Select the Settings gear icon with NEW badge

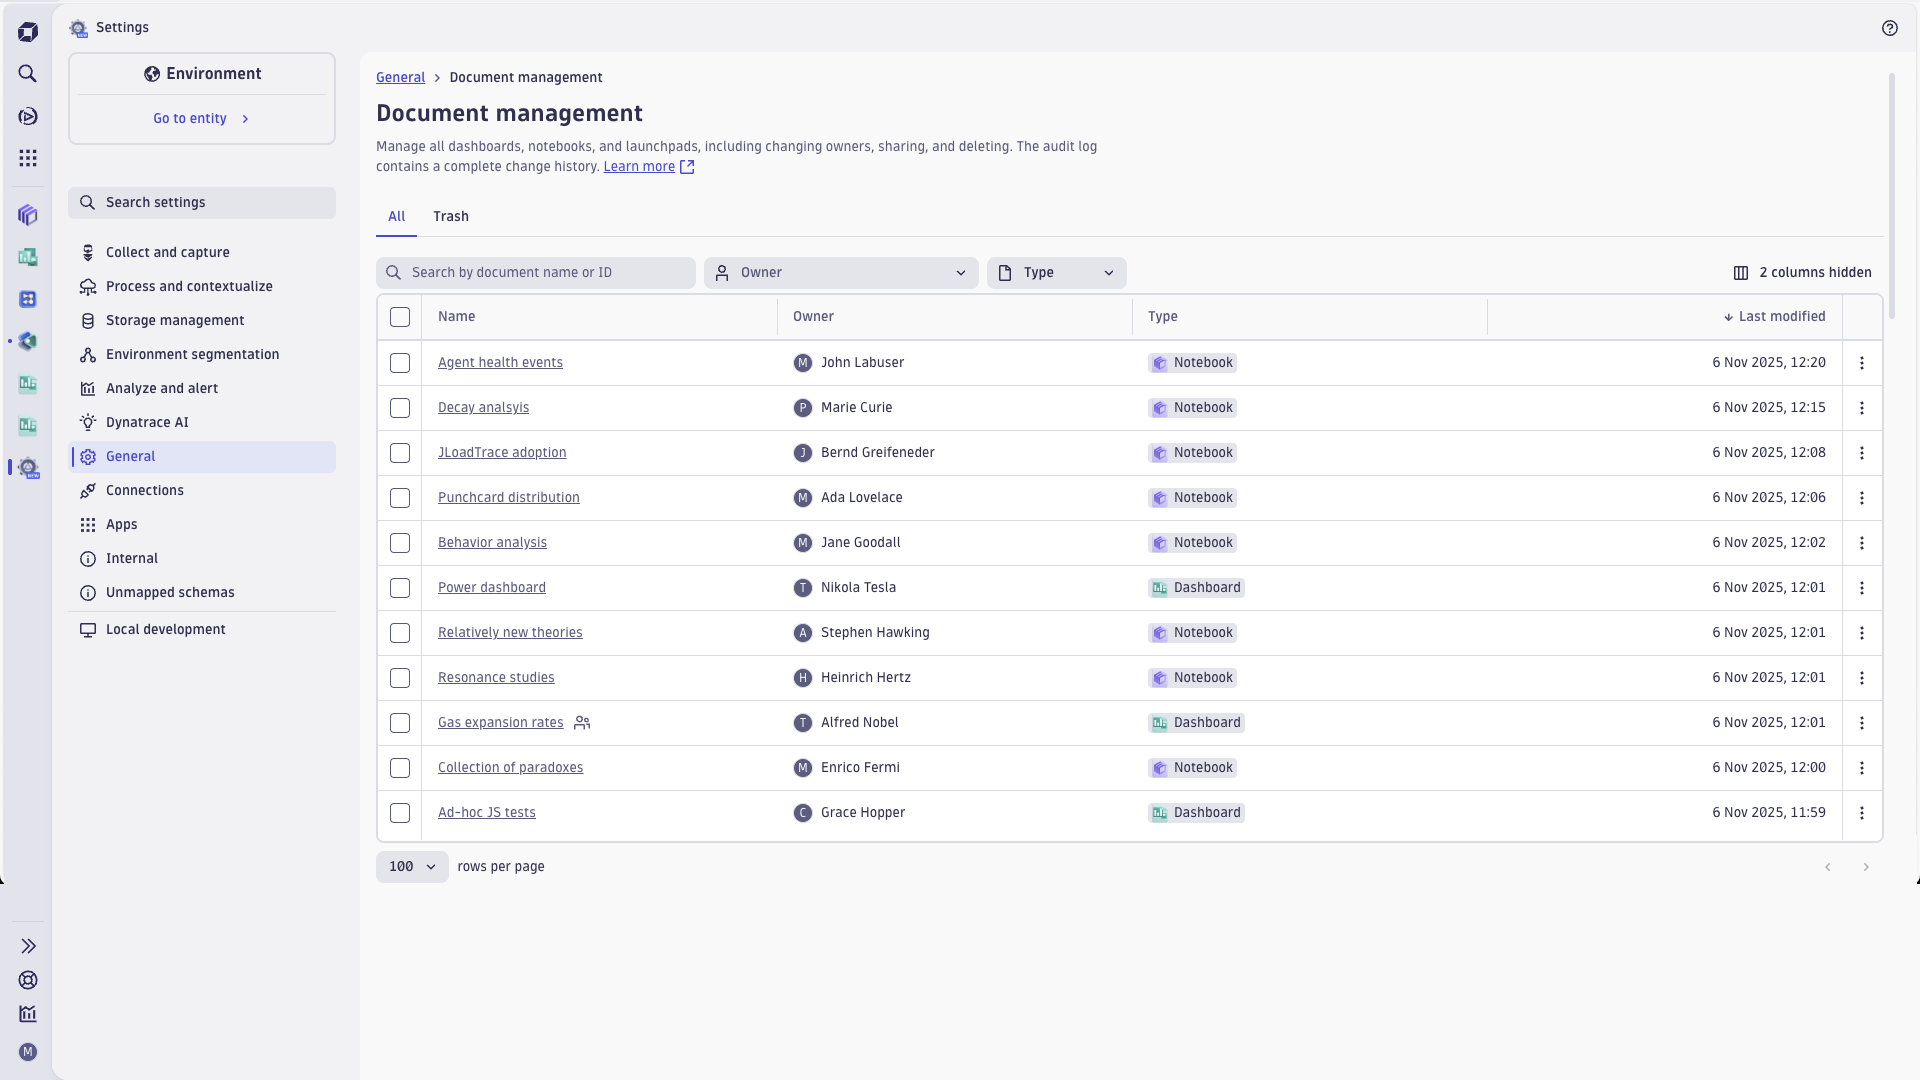[x=28, y=468]
